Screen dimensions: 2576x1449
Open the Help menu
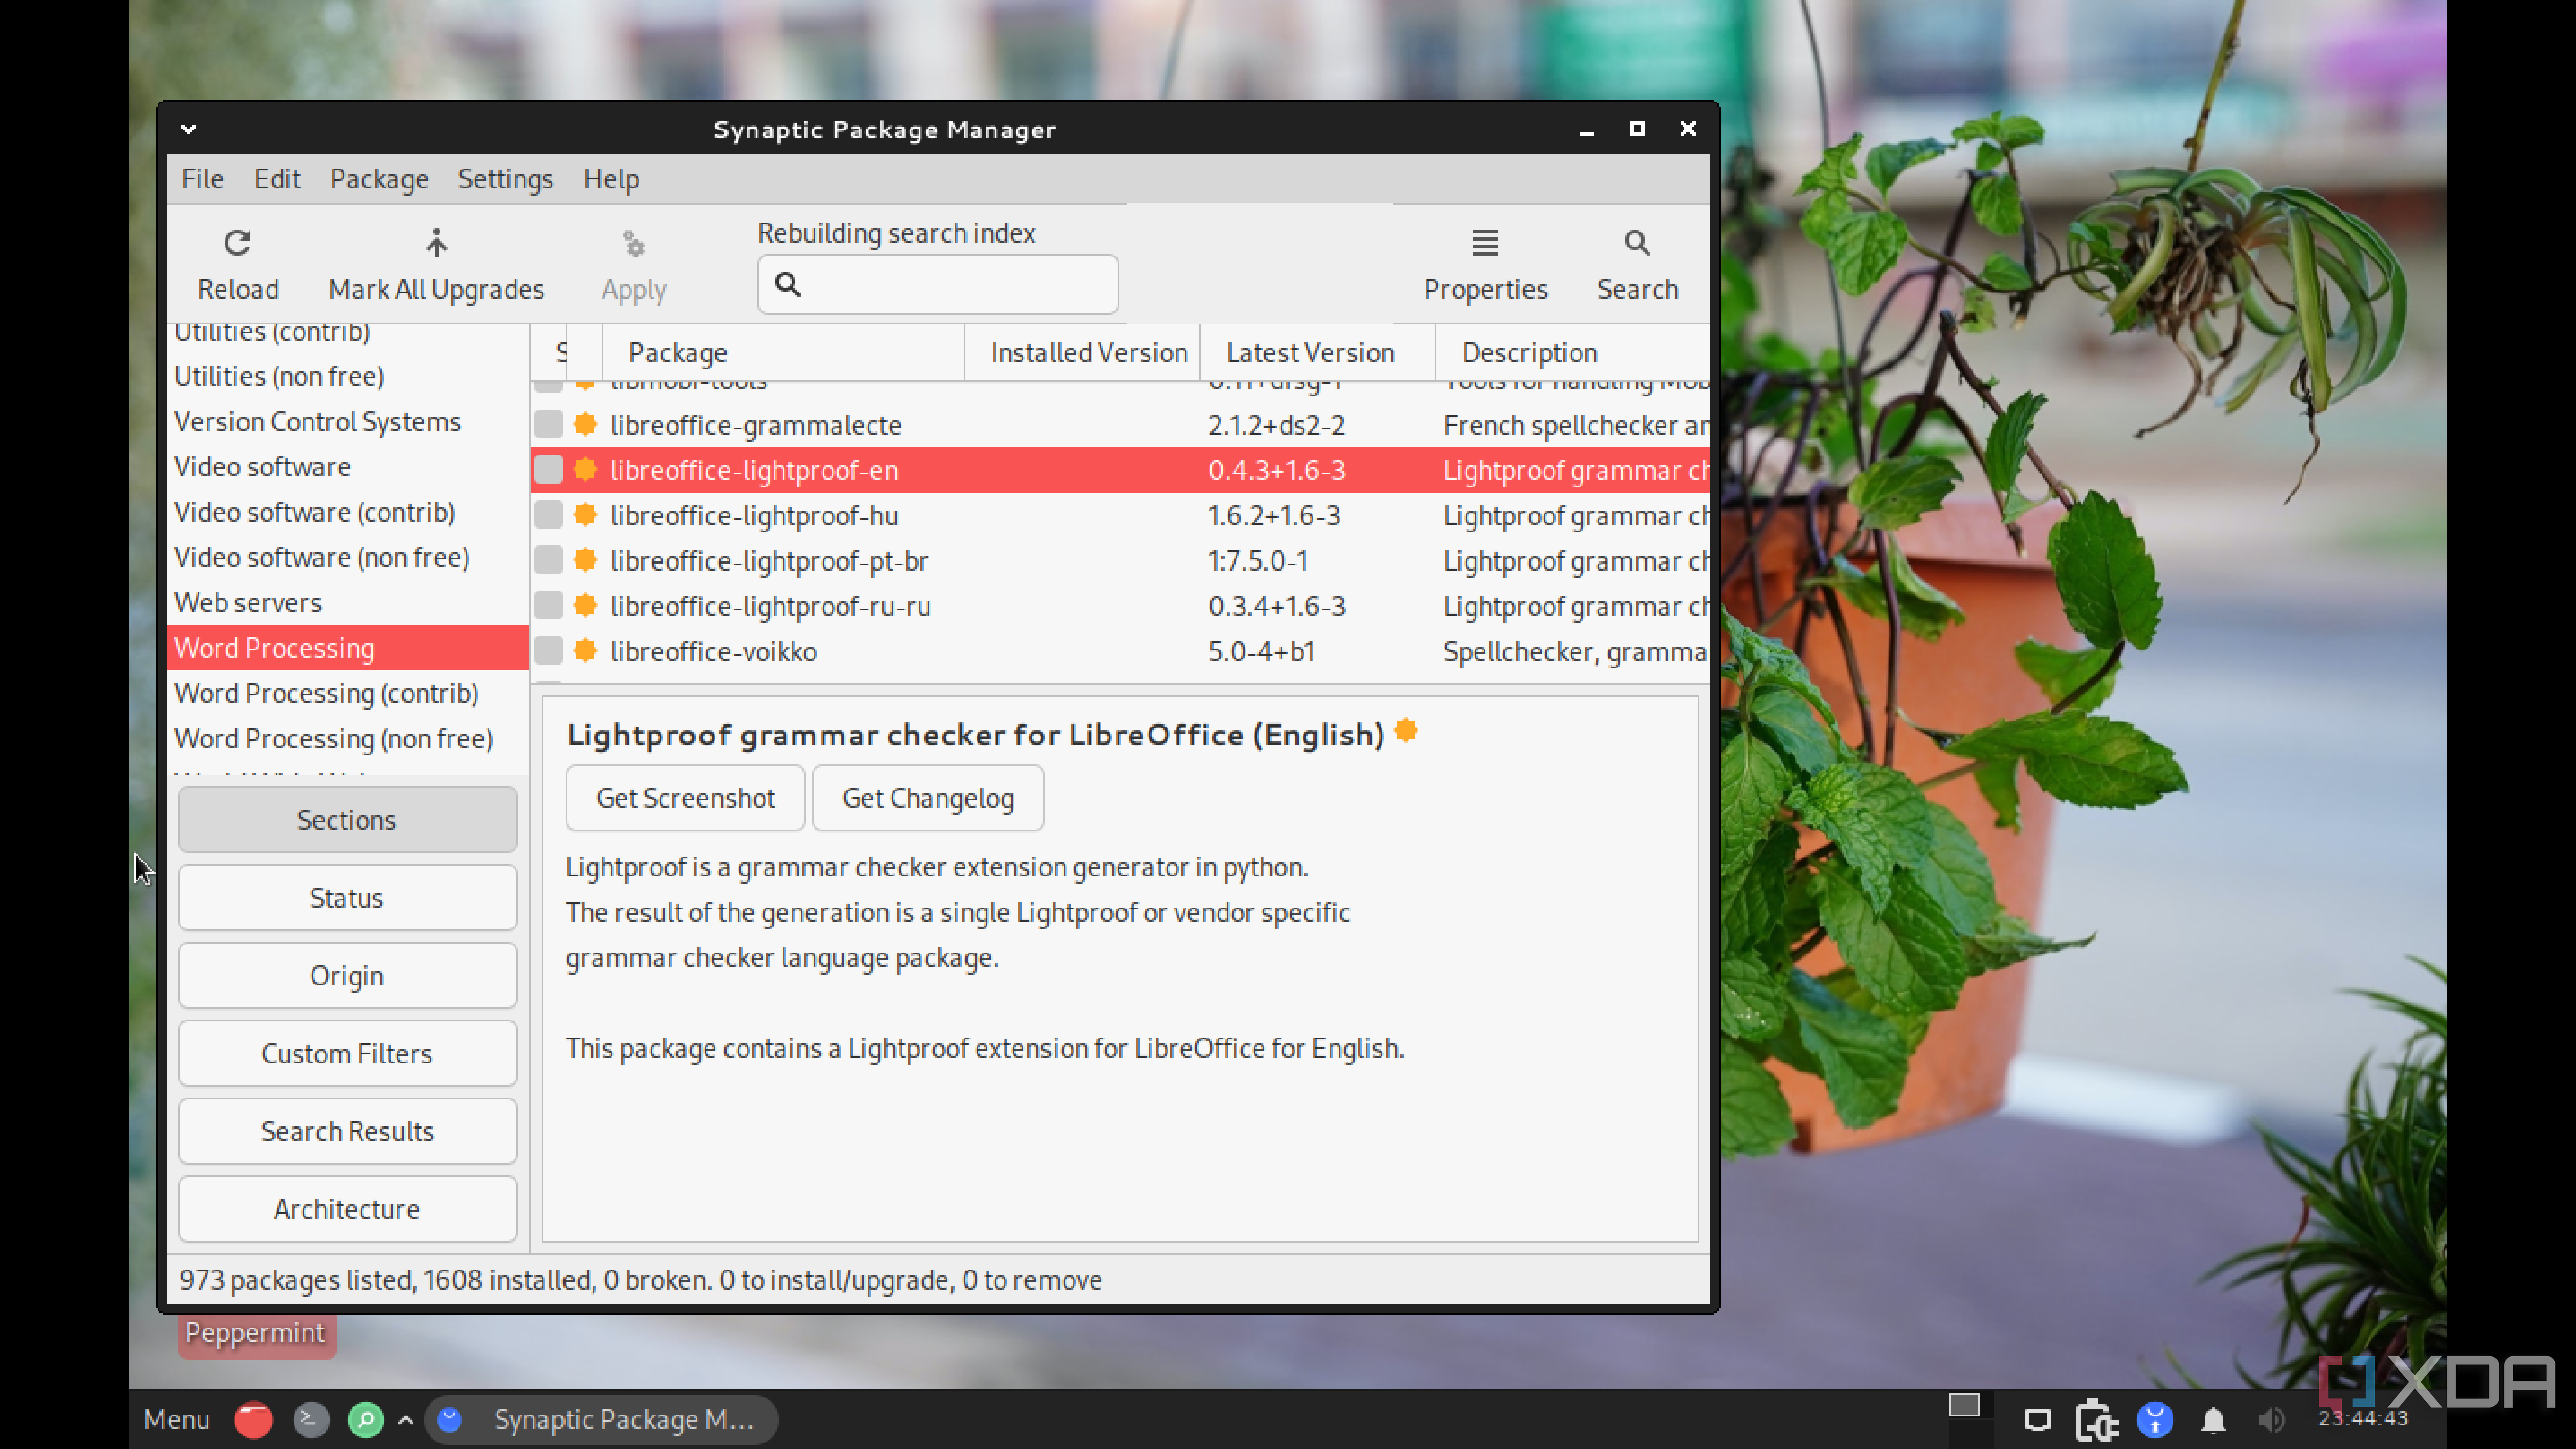[x=611, y=179]
